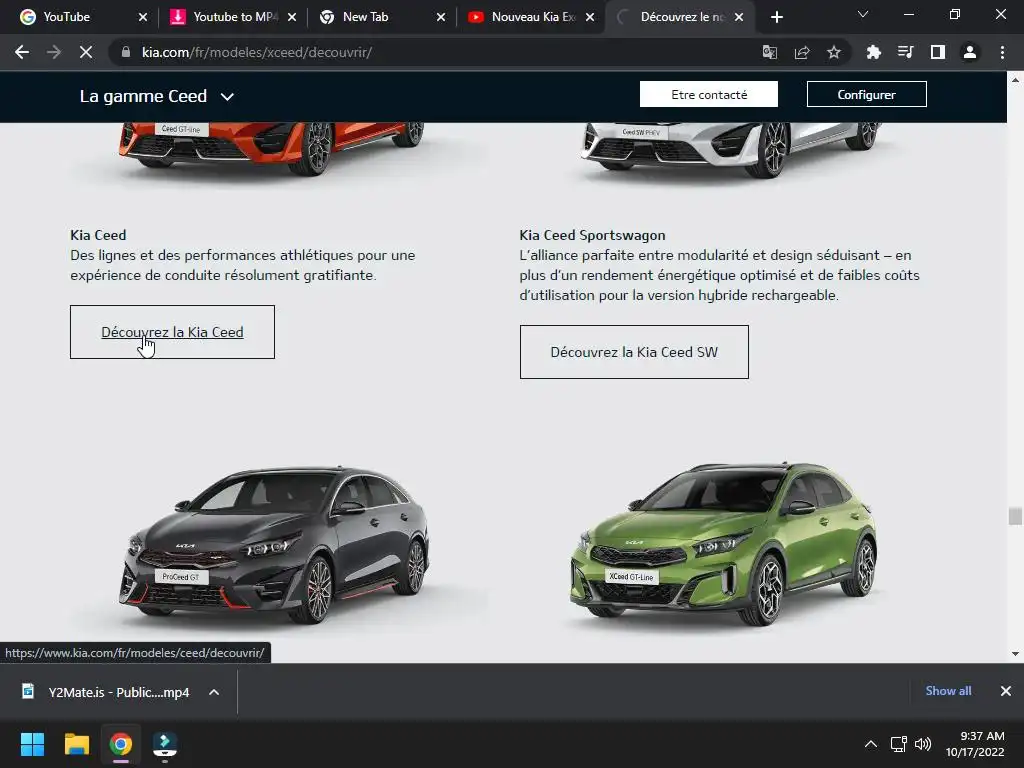The width and height of the screenshot is (1024, 768).
Task: Click the scrollbar down arrow
Action: click(x=1015, y=654)
